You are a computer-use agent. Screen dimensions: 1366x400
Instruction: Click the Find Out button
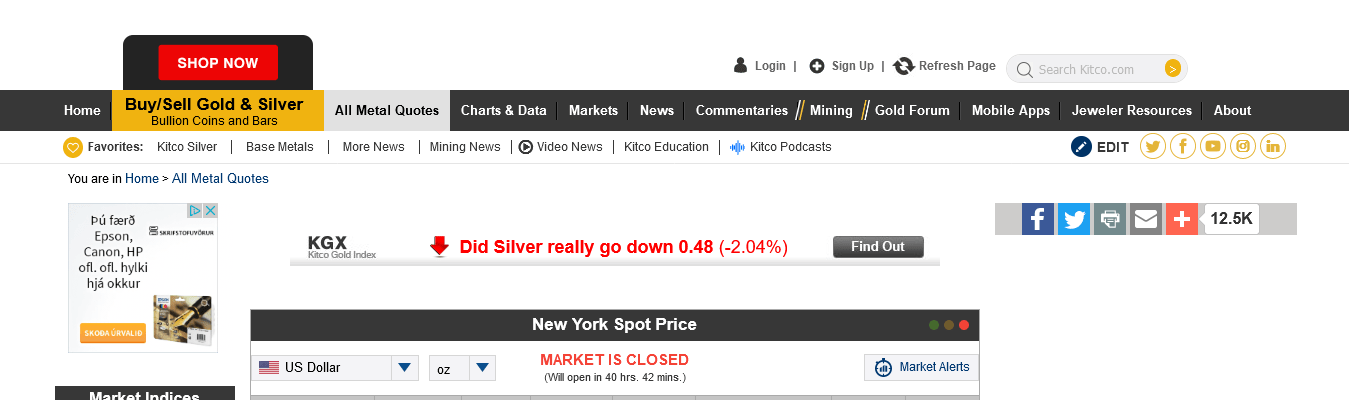click(x=878, y=247)
